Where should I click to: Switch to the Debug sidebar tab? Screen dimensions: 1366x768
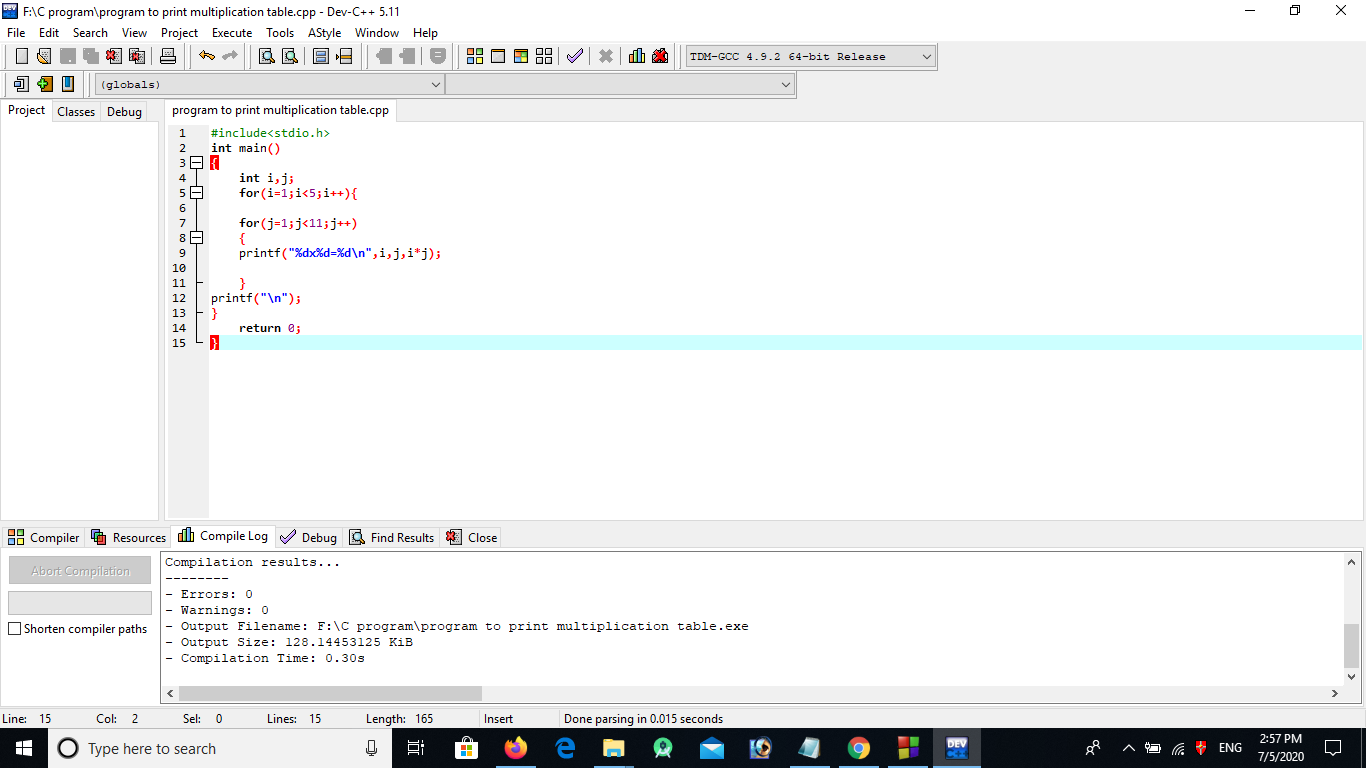point(124,112)
